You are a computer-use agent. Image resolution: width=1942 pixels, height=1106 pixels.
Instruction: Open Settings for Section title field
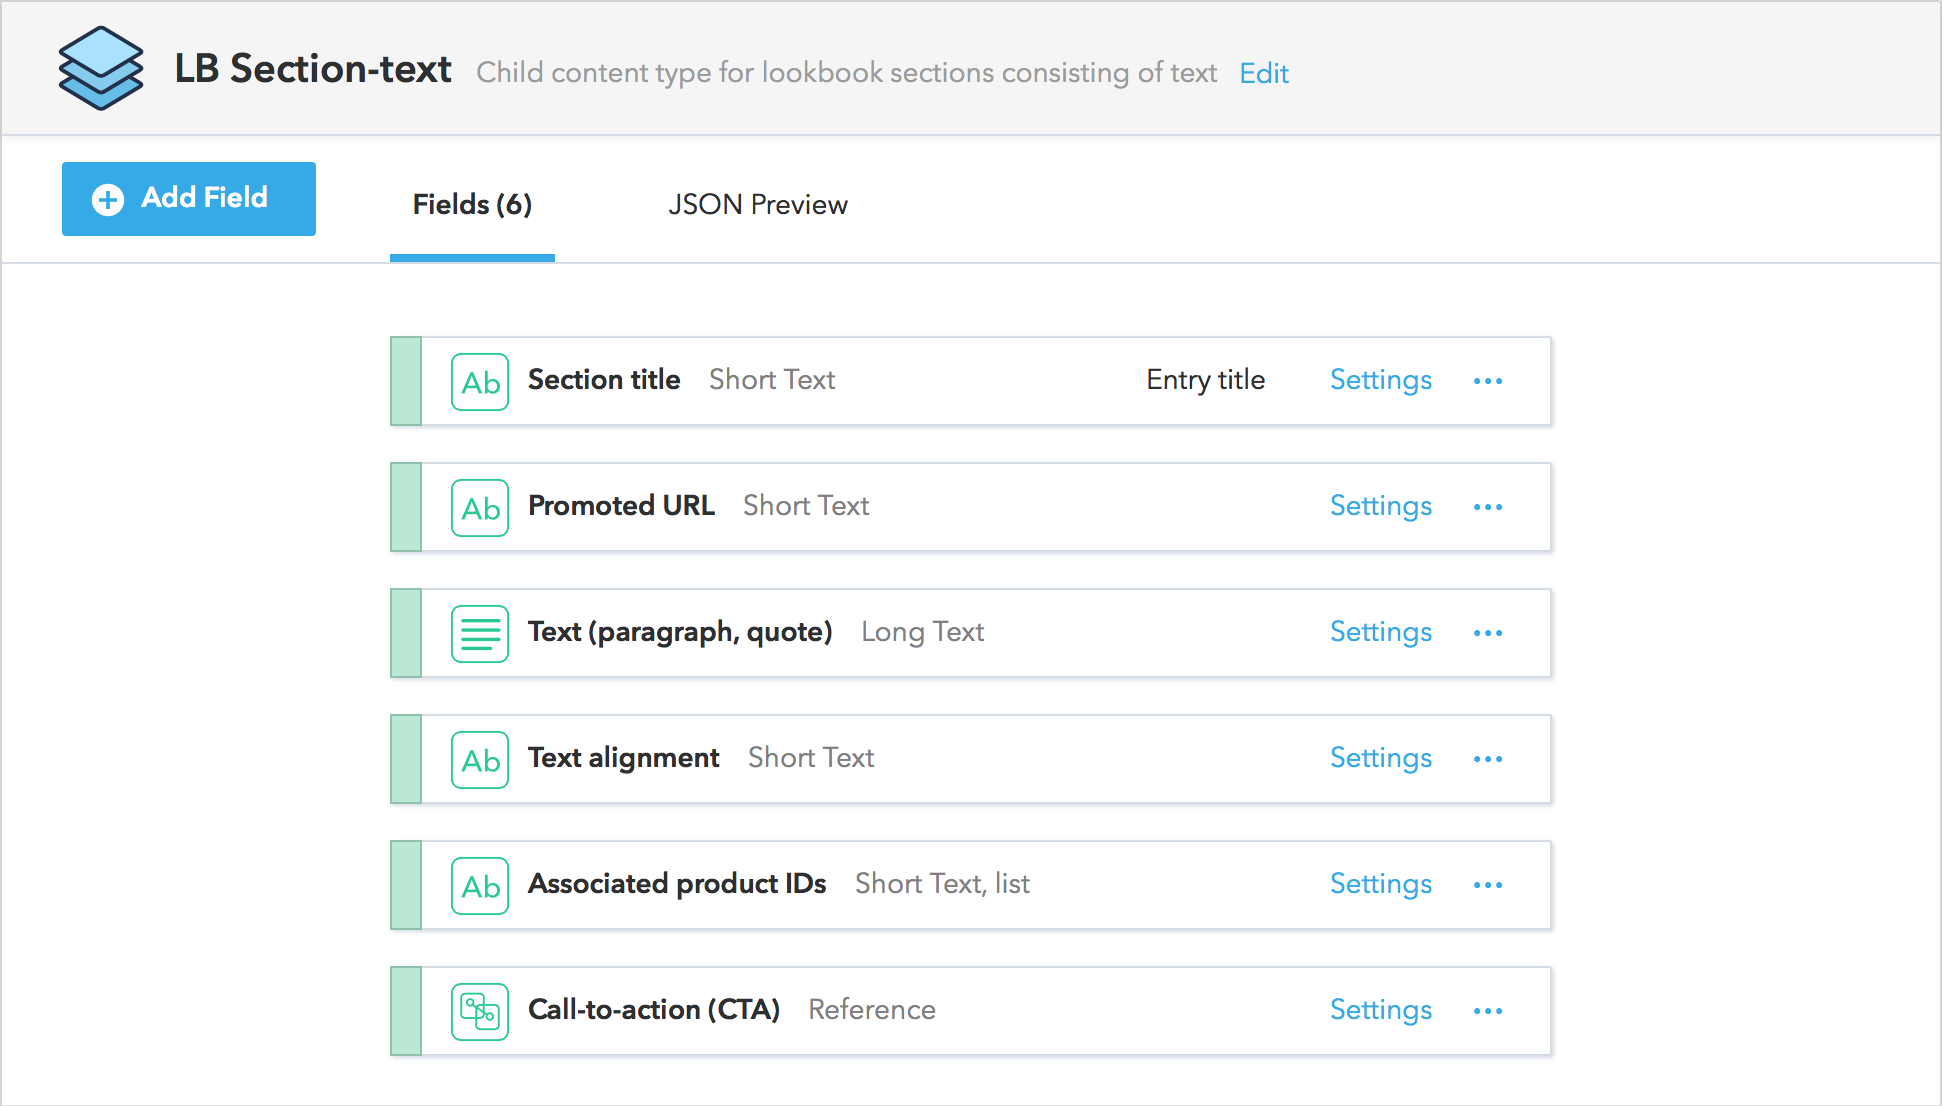click(1380, 380)
